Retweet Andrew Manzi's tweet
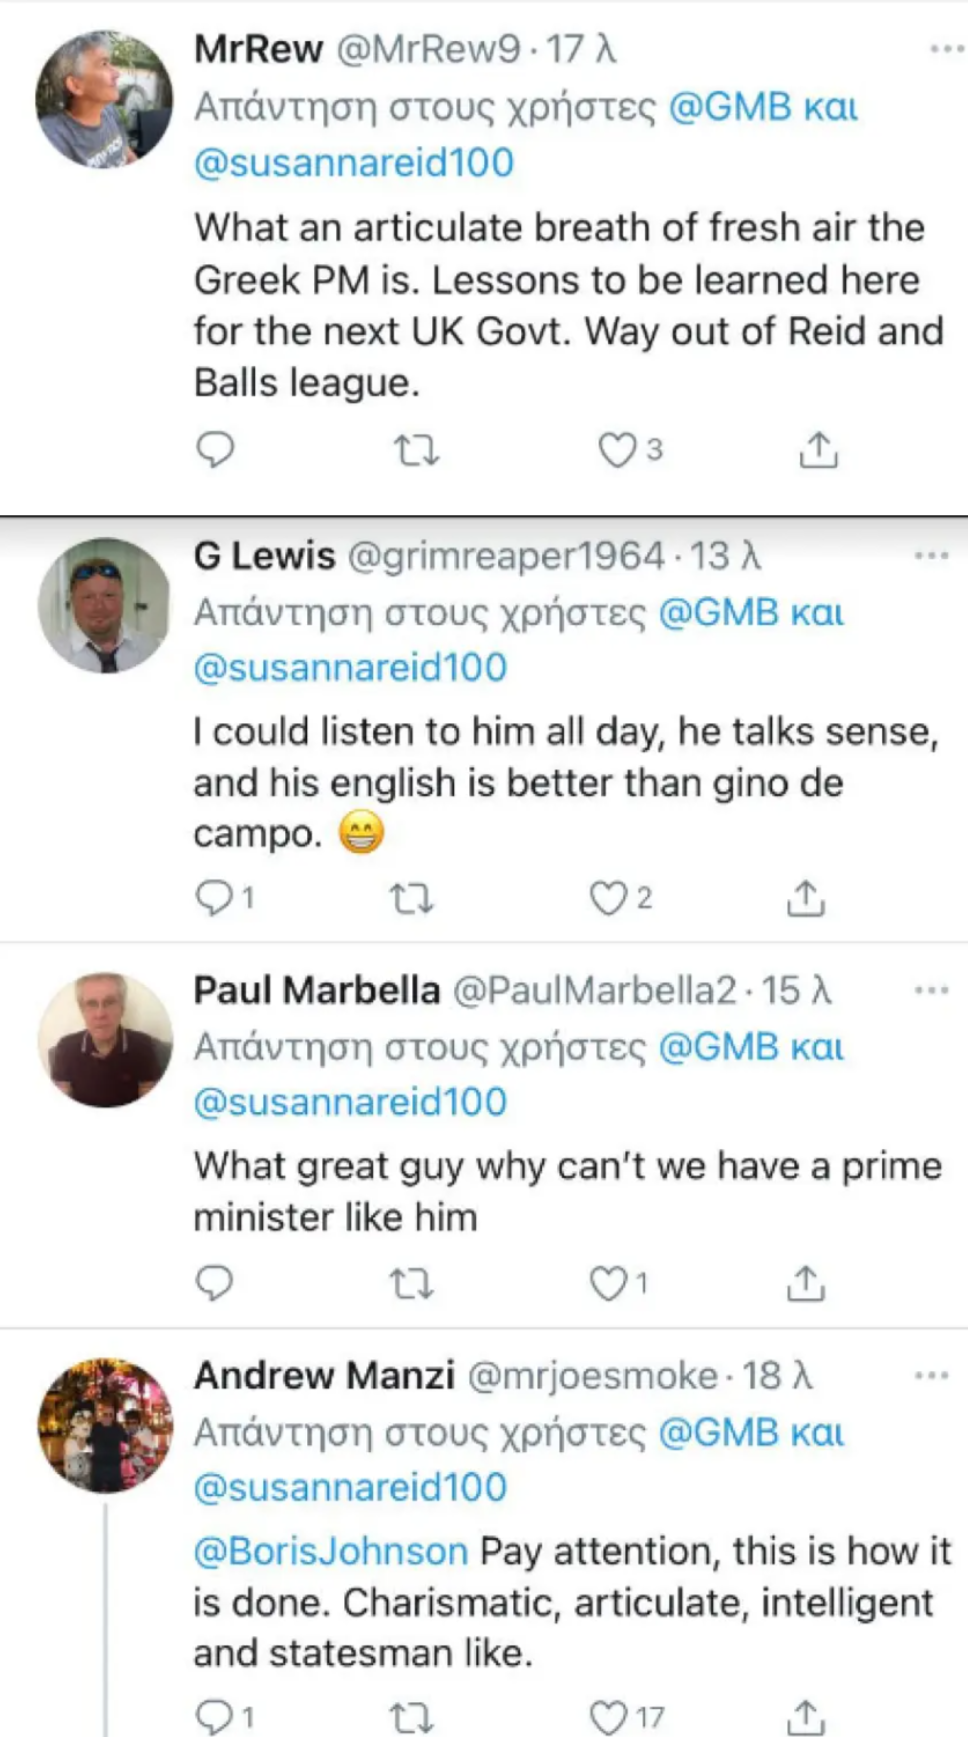 411,1718
